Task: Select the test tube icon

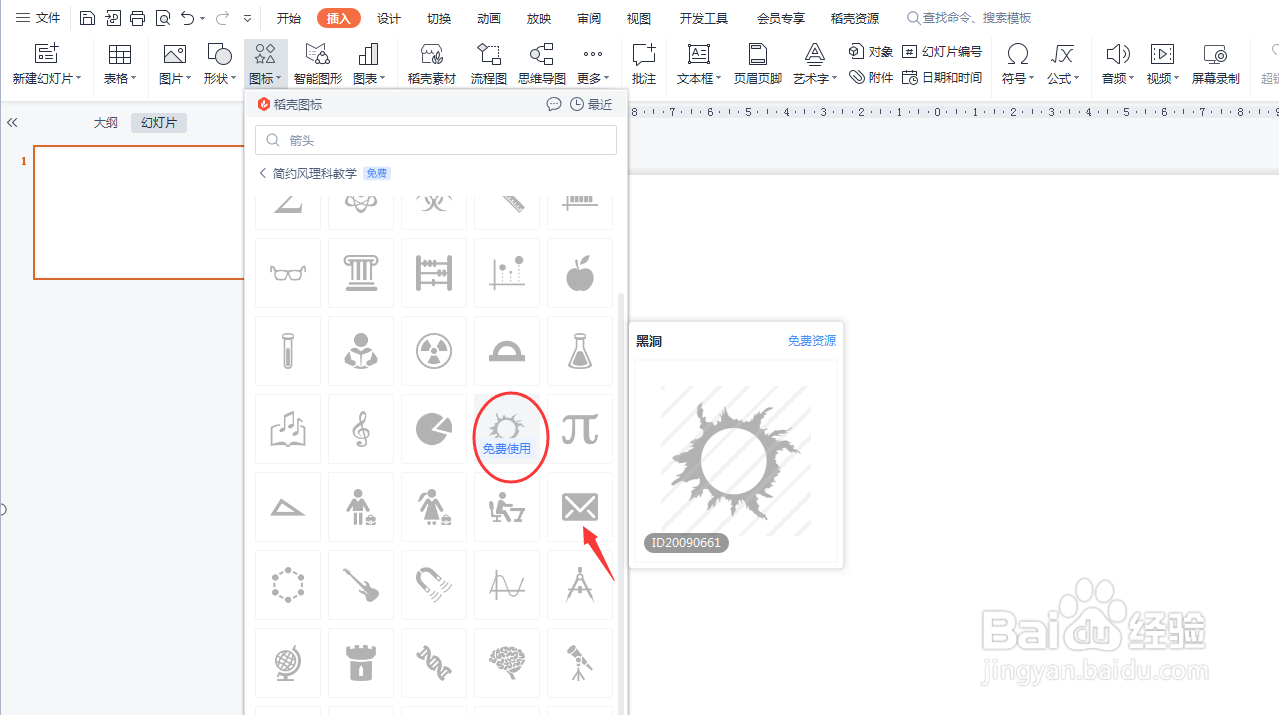Action: (x=288, y=351)
